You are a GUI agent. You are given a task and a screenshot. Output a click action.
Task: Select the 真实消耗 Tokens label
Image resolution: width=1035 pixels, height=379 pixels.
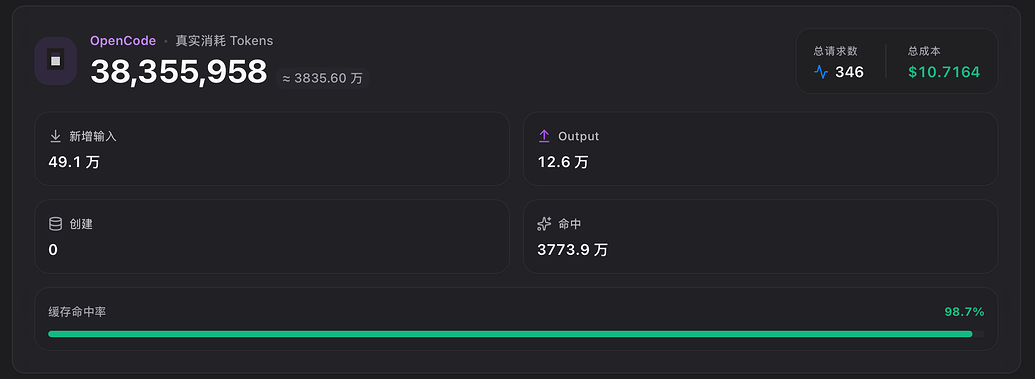click(224, 41)
